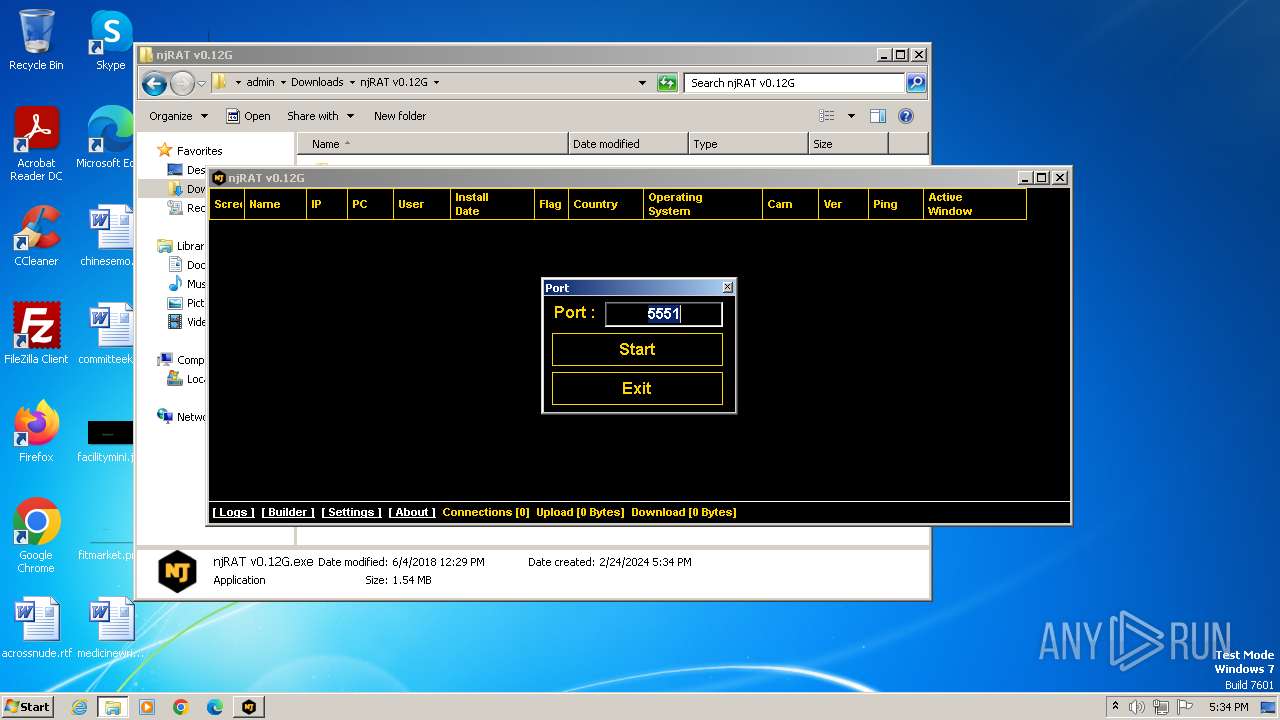1280x720 pixels.
Task: Click the network tray icon
Action: coord(1161,707)
